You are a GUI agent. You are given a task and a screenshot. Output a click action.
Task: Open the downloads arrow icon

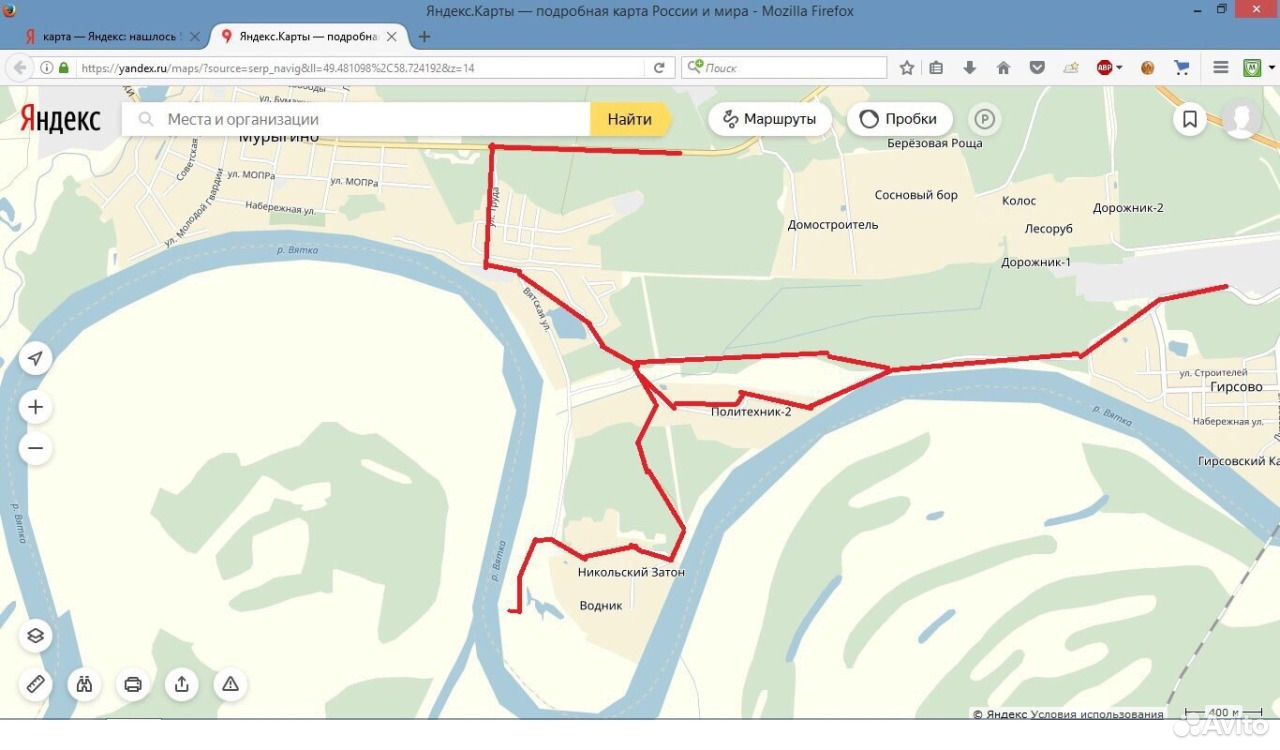coord(969,68)
